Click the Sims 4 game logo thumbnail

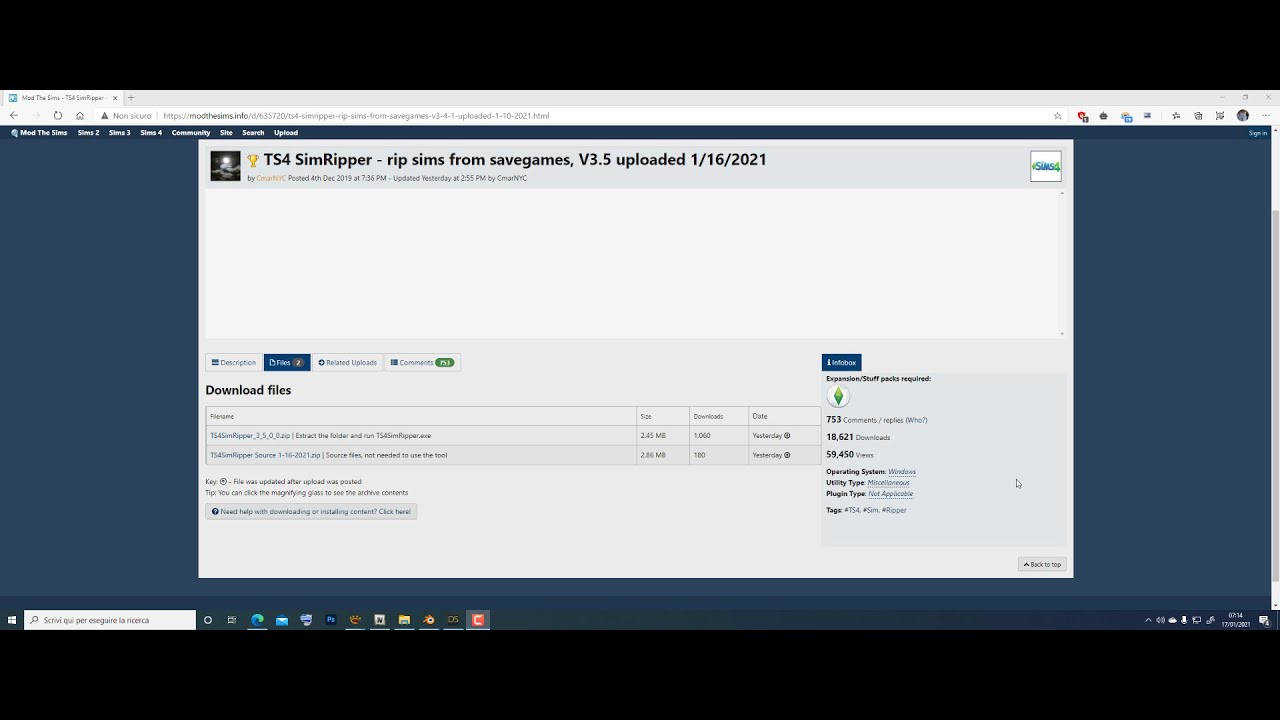pos(1046,166)
